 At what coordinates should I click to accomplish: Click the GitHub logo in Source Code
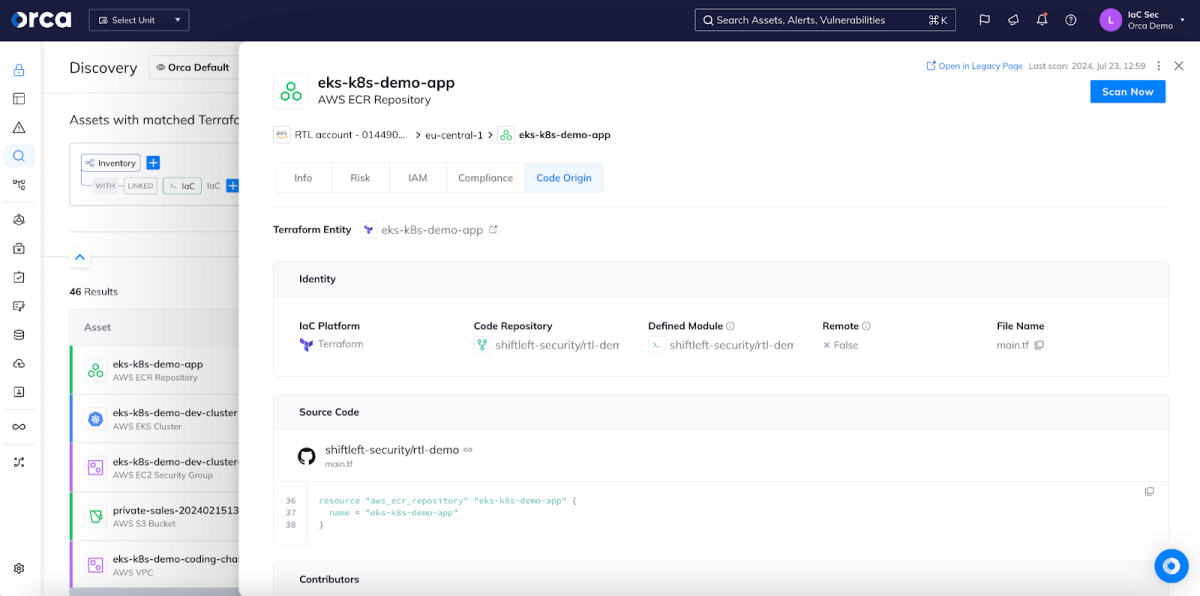click(307, 456)
